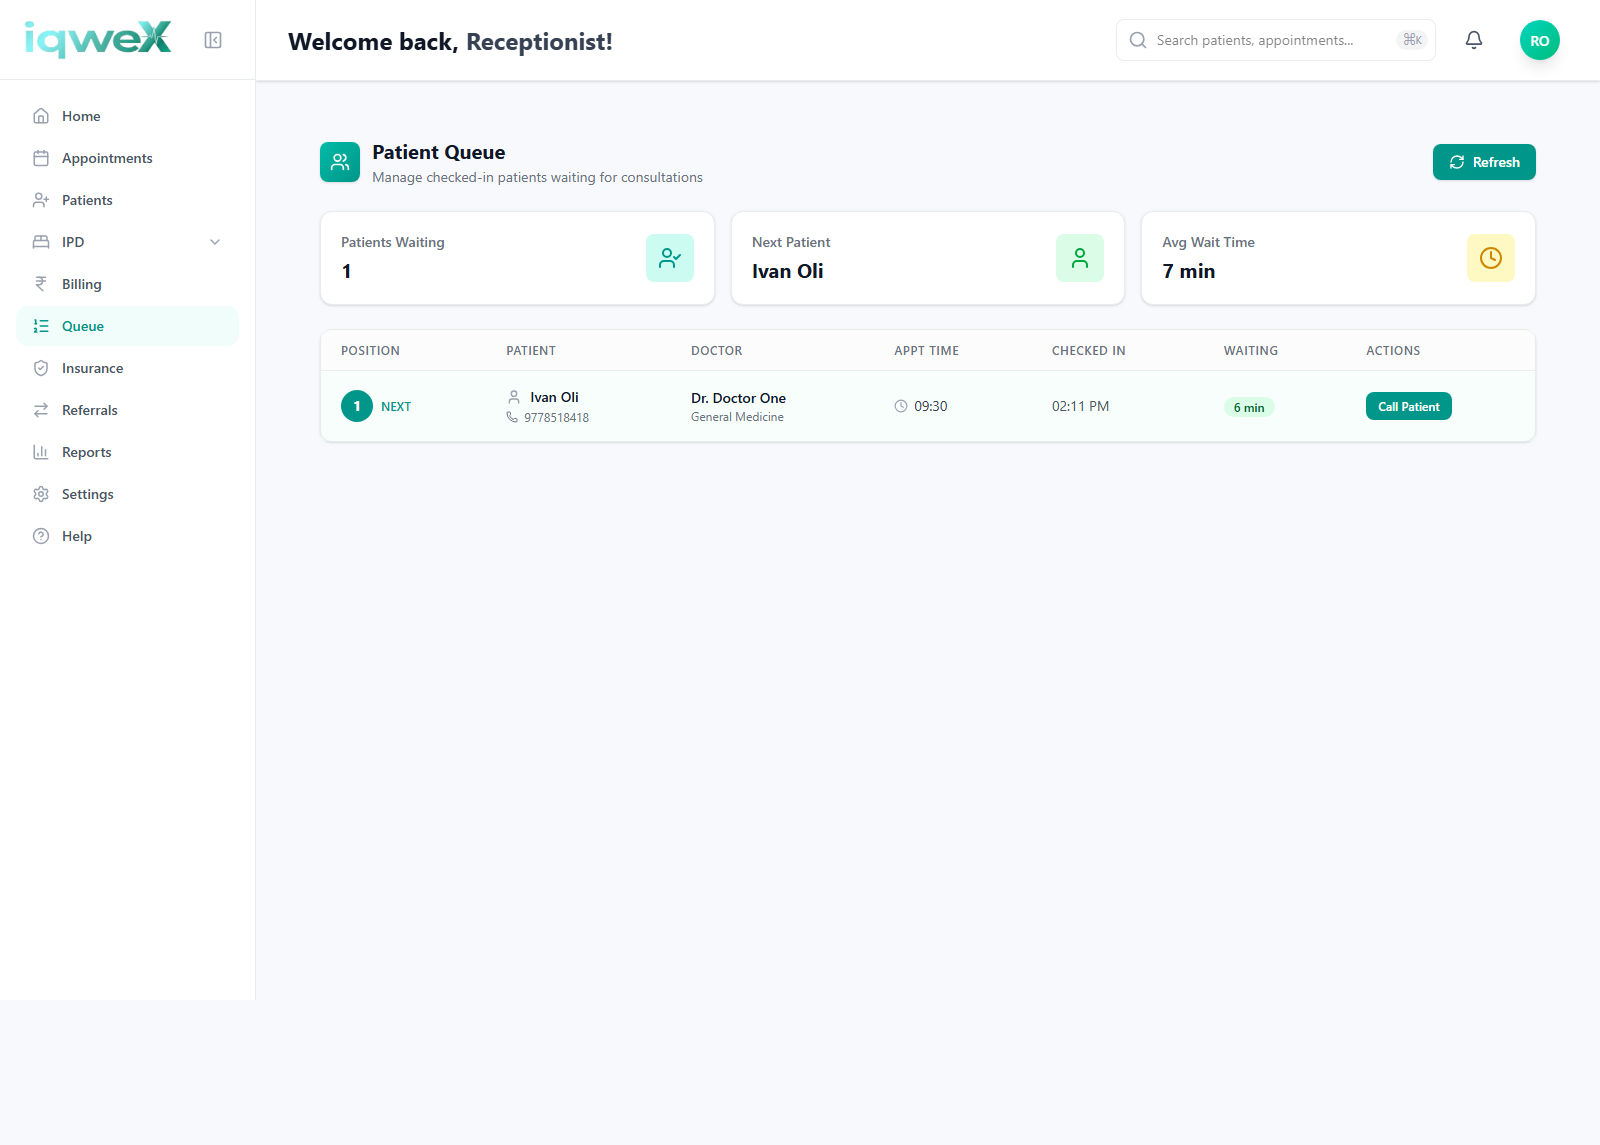Click Ivan Oli in Next Patient card
Screen dimensions: 1600x1145
tap(788, 271)
